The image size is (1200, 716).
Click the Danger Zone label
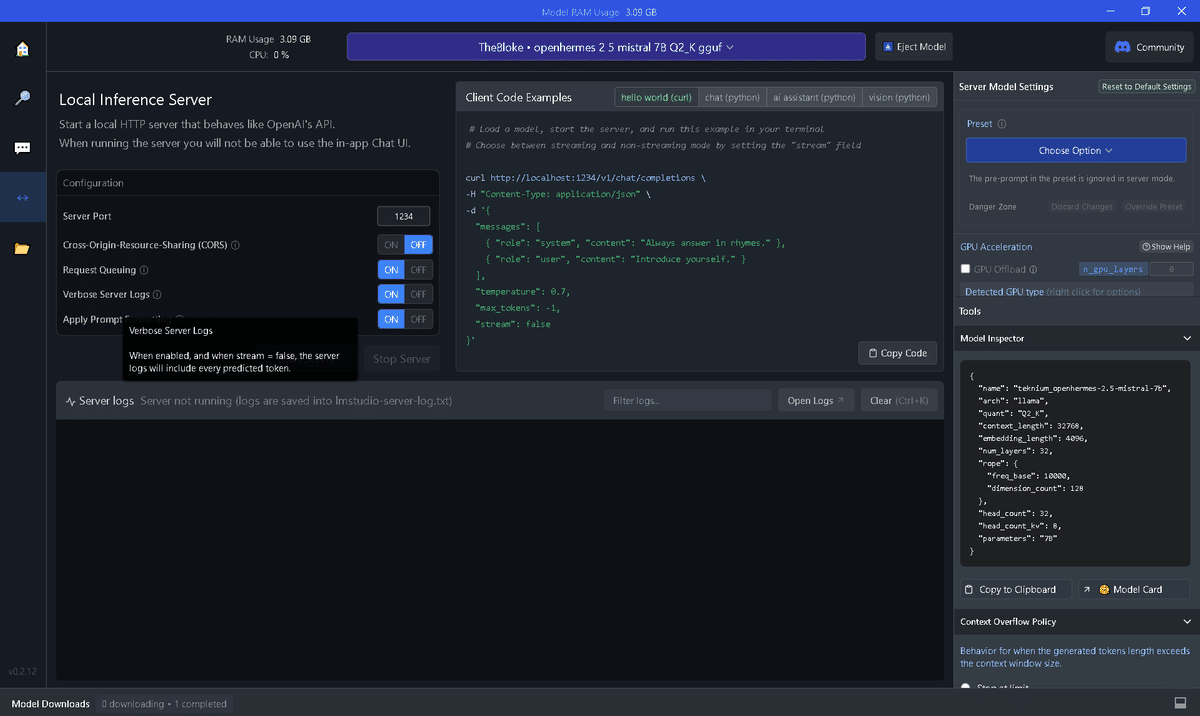point(993,207)
